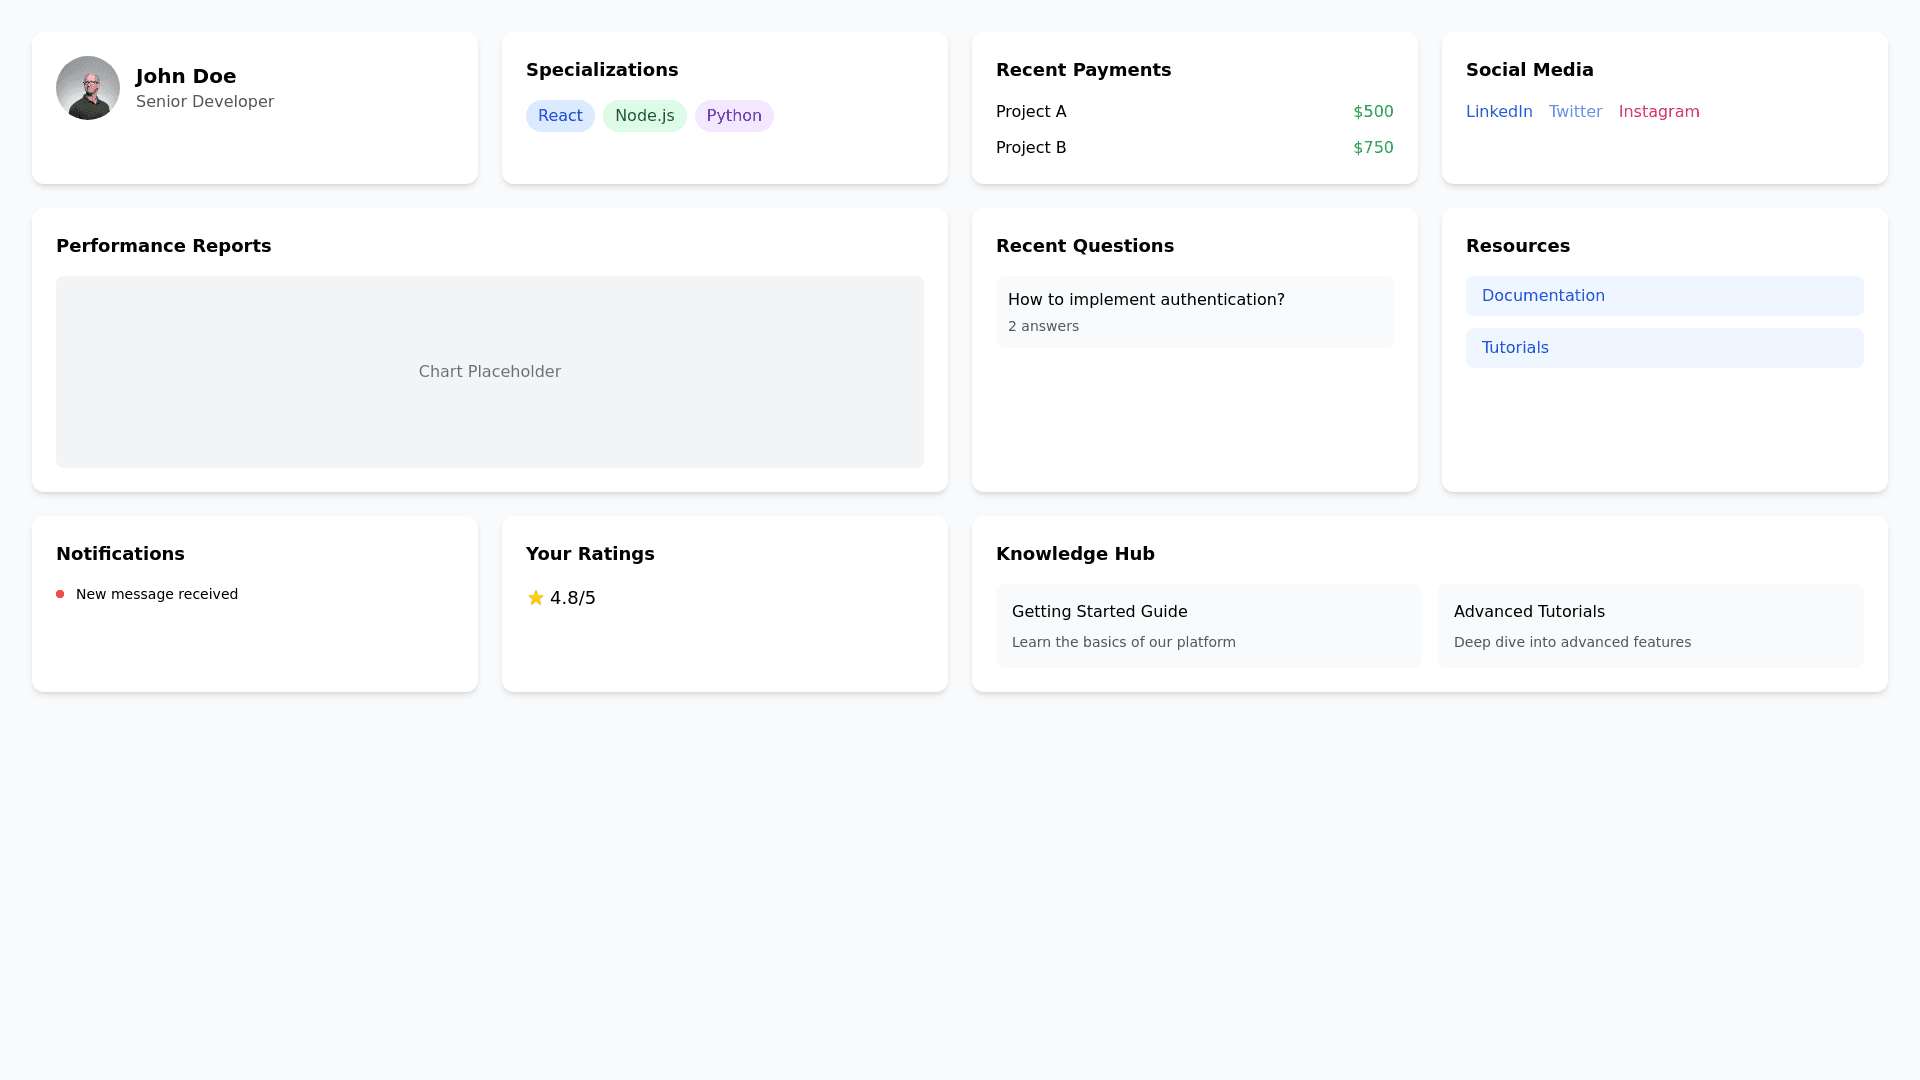Viewport: 1920px width, 1080px height.
Task: Open the Advanced Tutorials card
Action: [1650, 625]
